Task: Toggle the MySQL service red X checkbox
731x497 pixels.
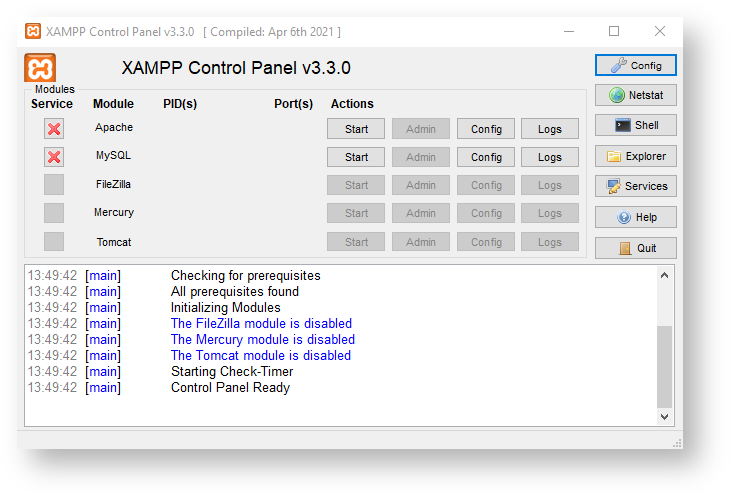Action: point(54,157)
